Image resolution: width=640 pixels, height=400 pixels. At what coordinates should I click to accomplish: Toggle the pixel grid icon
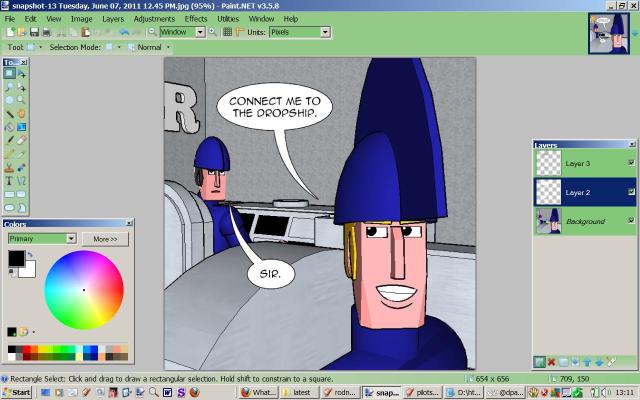[x=227, y=32]
